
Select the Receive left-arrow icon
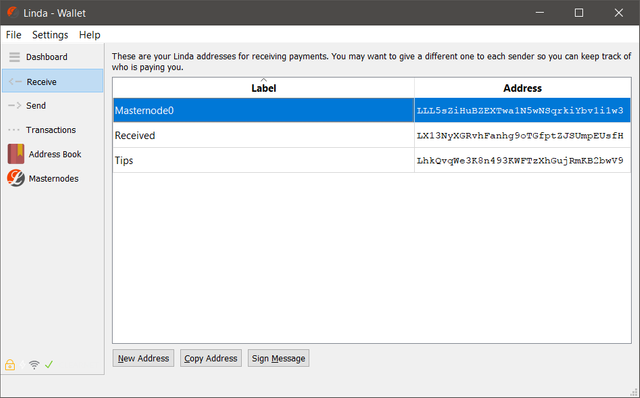click(15, 82)
